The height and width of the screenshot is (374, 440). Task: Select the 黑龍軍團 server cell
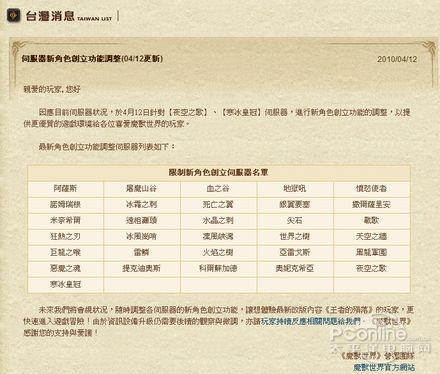(x=371, y=253)
